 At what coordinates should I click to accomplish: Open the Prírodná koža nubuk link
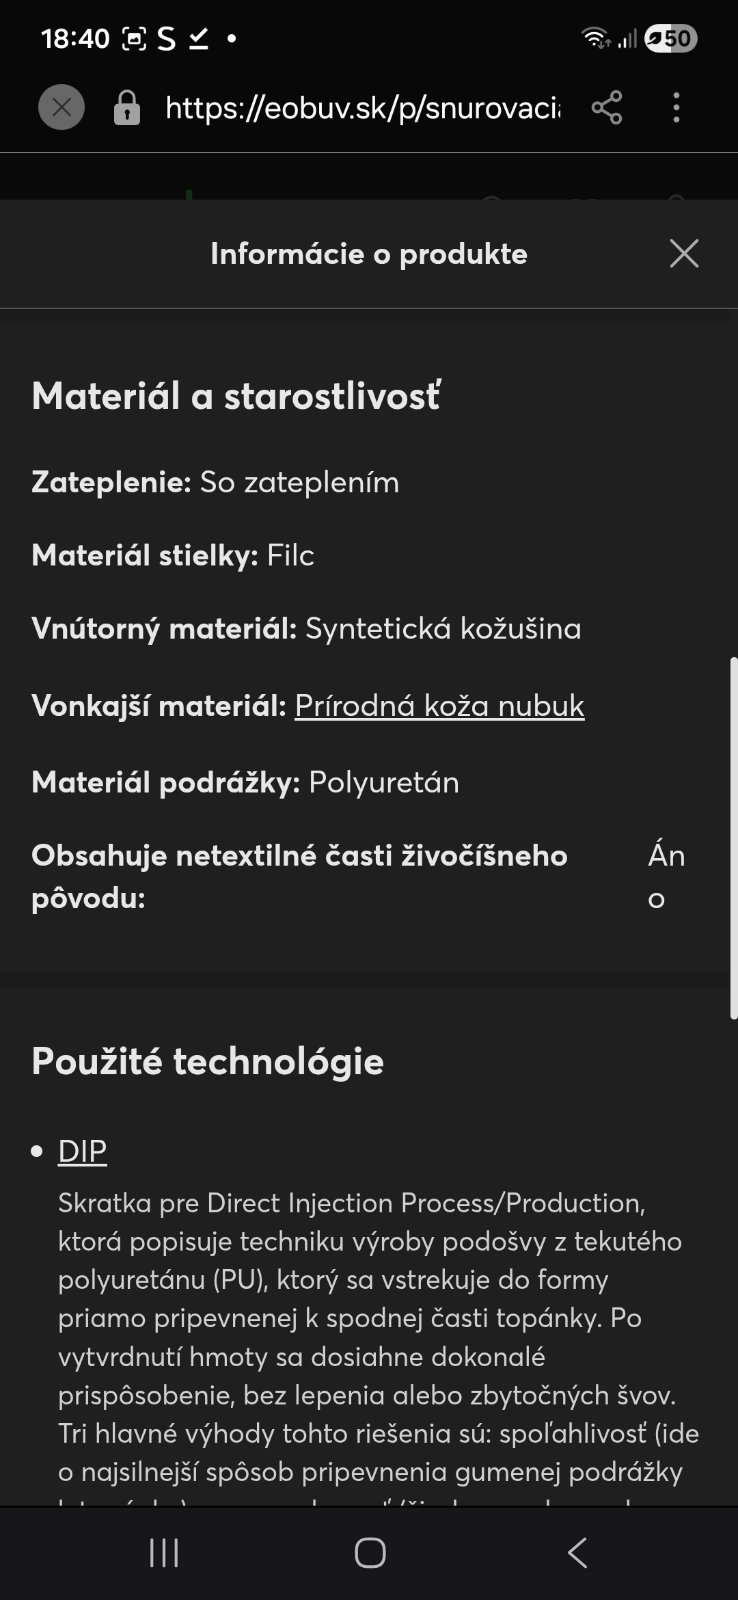pyautogui.click(x=439, y=706)
